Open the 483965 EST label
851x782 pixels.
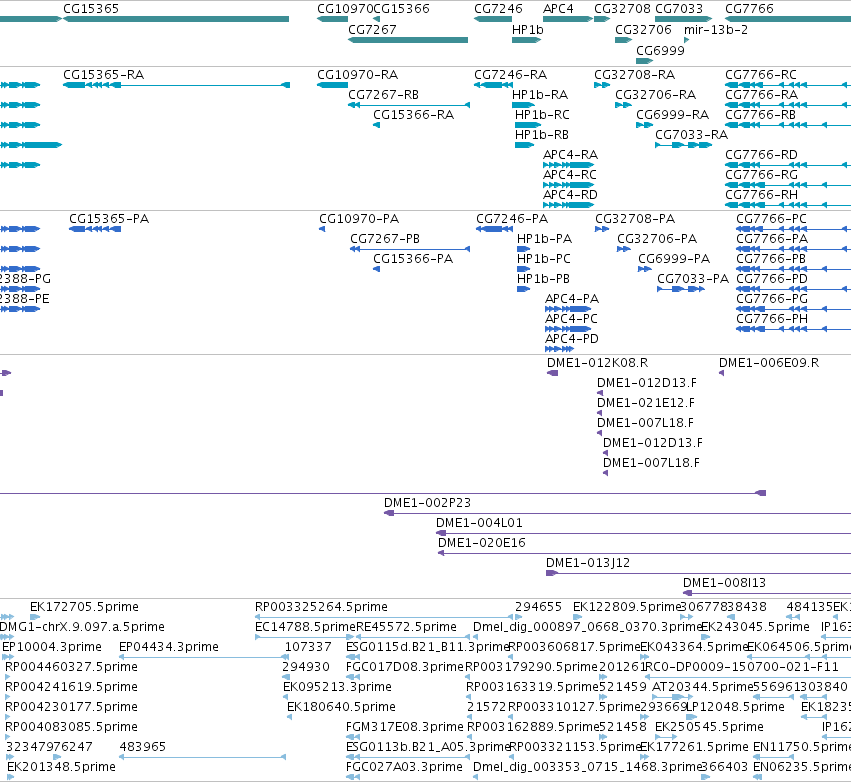pos(142,747)
